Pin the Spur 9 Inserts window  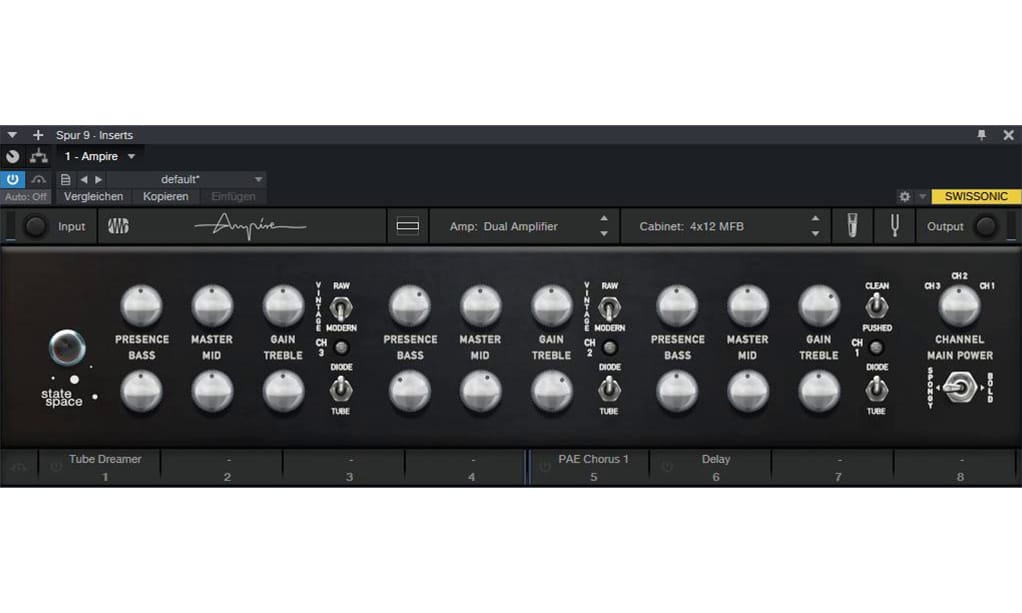982,135
